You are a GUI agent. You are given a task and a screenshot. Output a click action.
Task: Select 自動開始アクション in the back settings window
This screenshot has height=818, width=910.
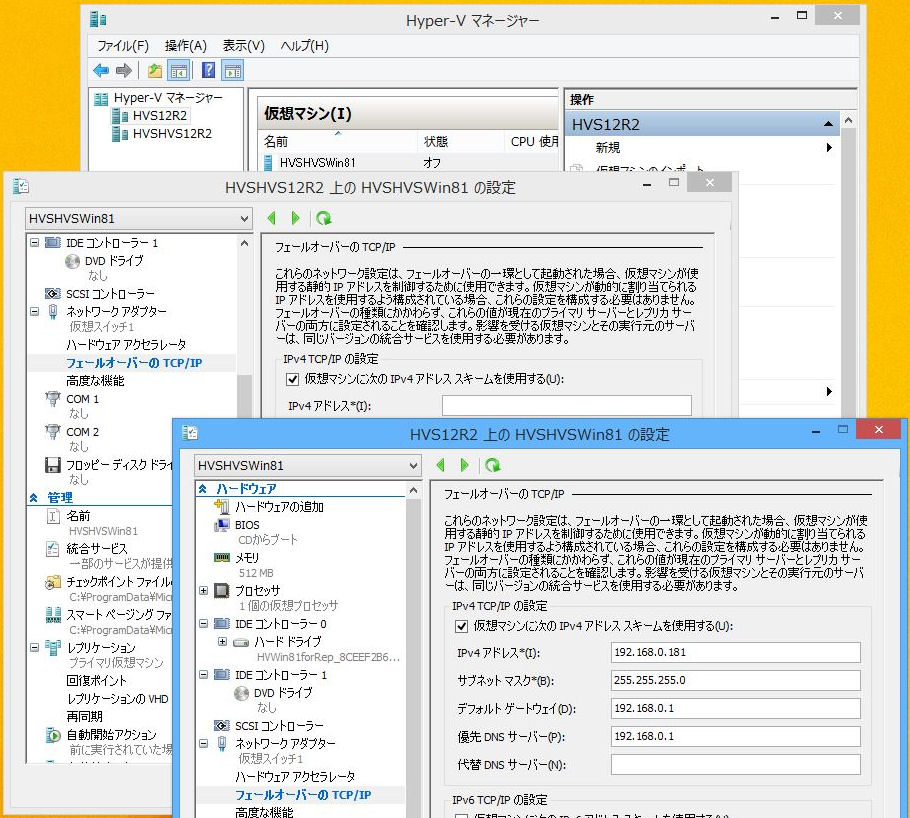pyautogui.click(x=111, y=735)
